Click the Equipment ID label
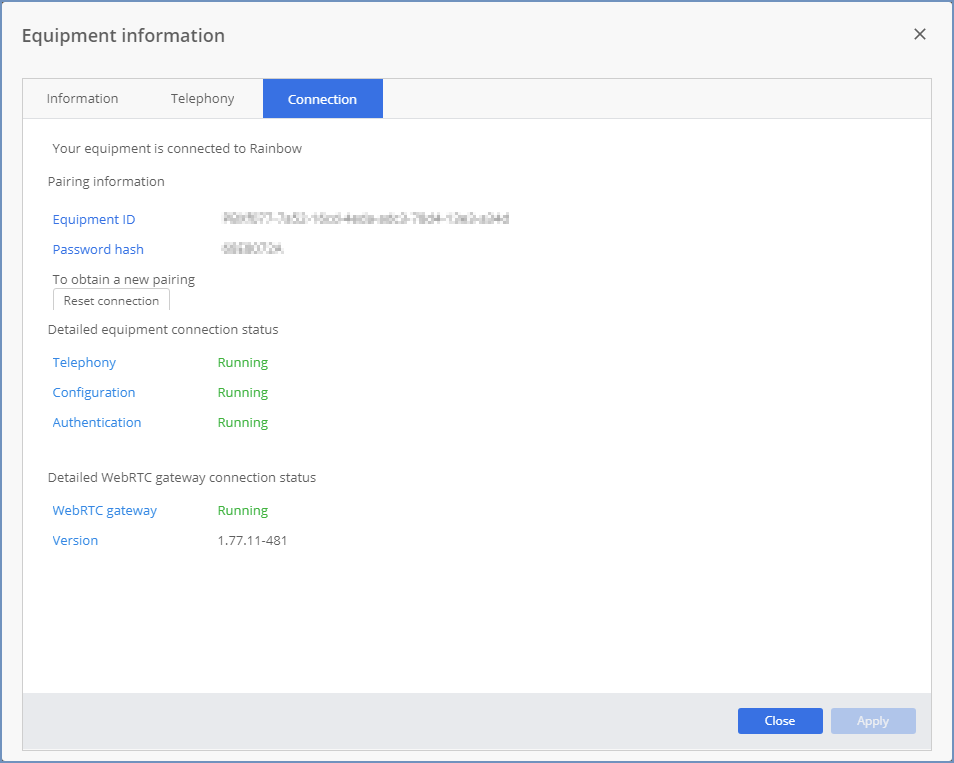The image size is (954, 763). 94,219
